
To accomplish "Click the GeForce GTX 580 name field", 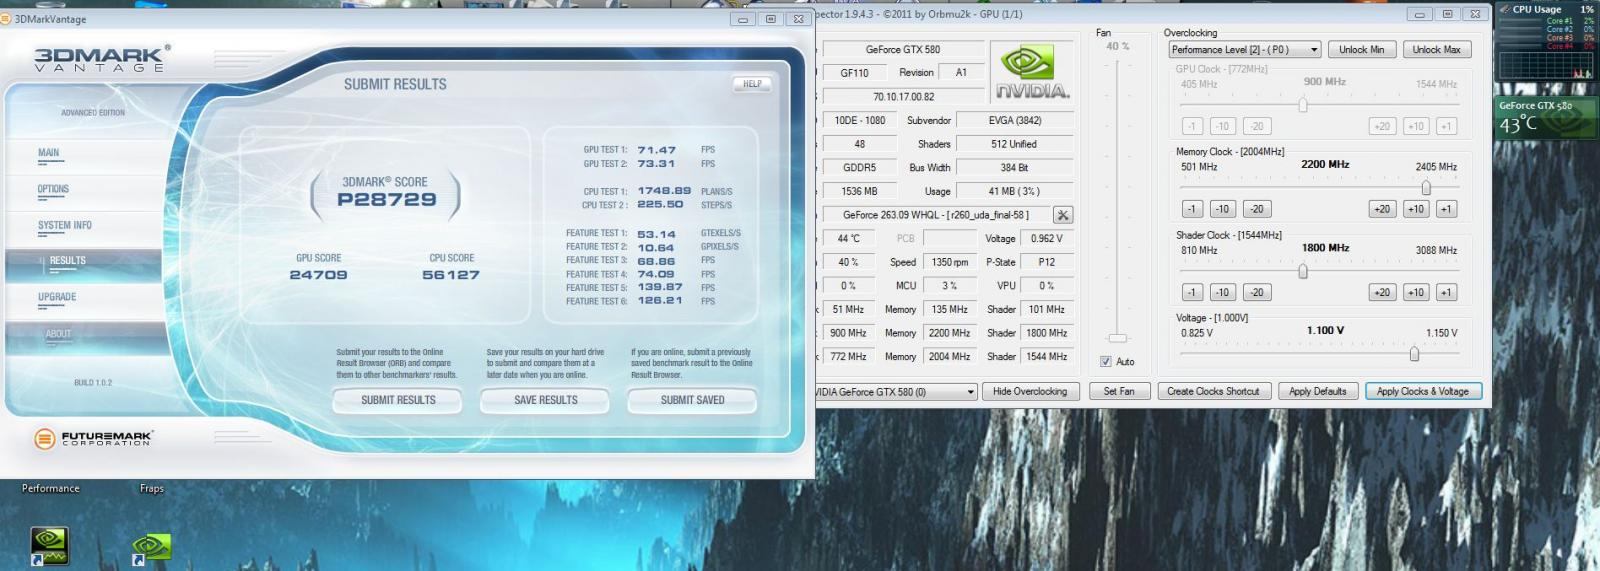I will [902, 49].
